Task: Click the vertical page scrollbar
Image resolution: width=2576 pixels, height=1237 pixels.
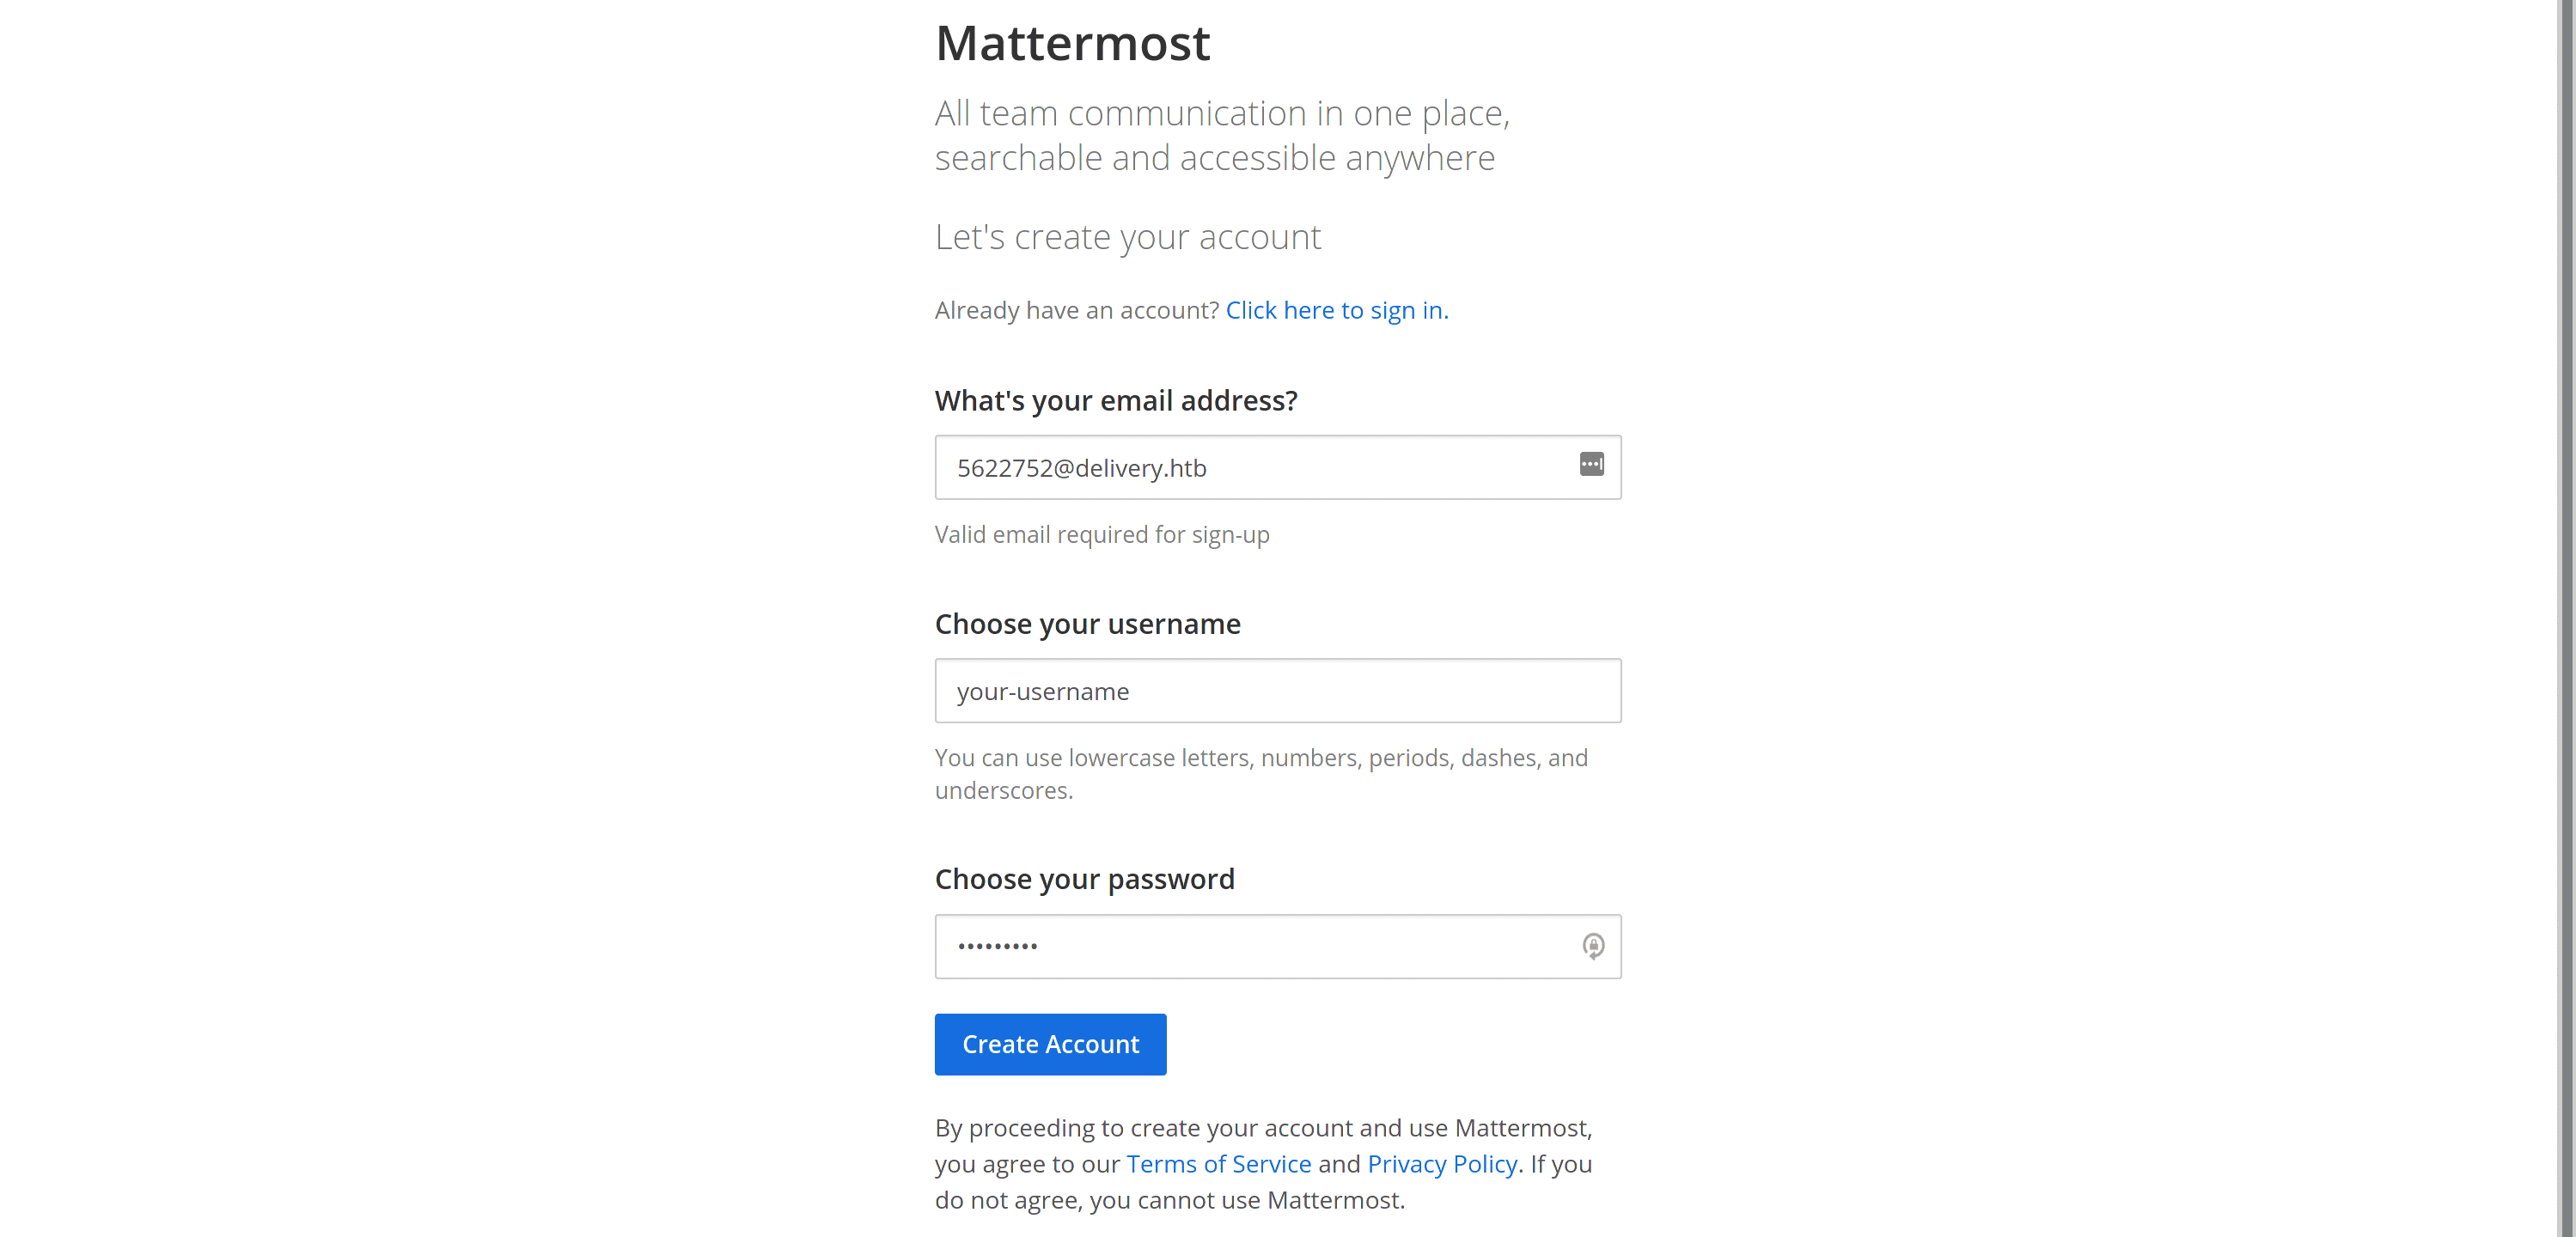Action: click(2565, 618)
